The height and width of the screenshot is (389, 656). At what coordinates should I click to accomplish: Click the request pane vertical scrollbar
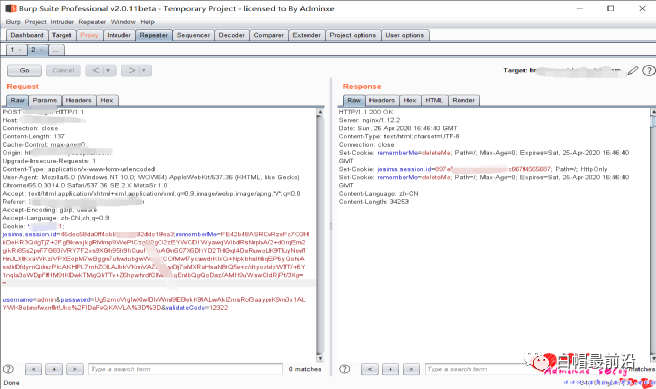320,234
